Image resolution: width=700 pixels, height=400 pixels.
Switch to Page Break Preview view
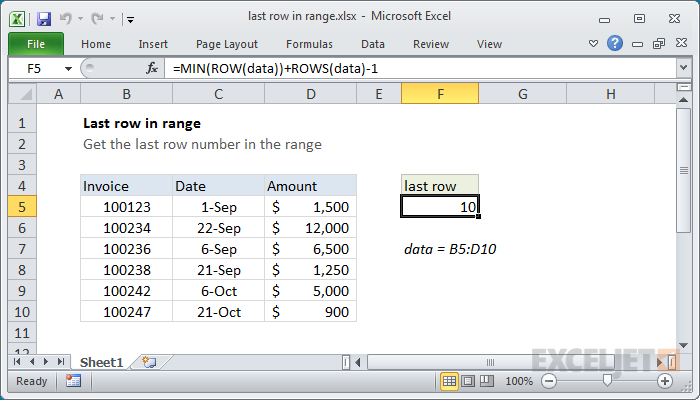(487, 381)
